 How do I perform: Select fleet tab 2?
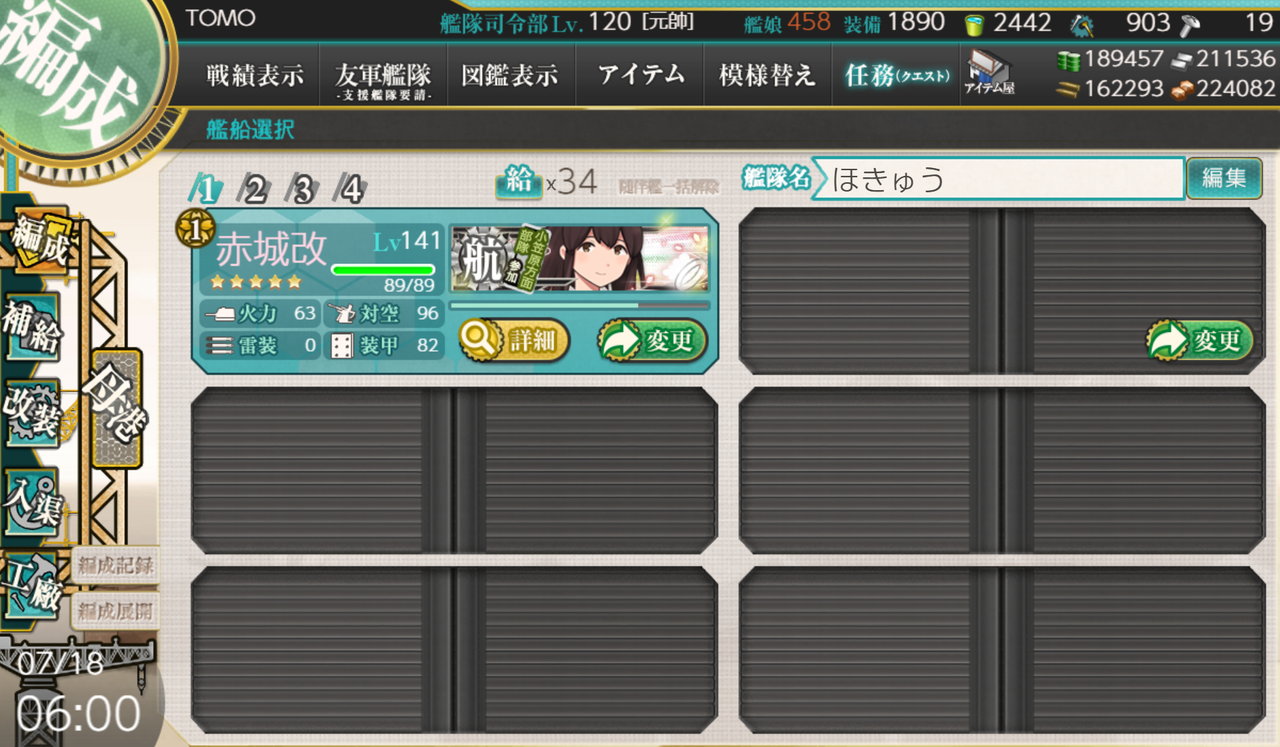[255, 188]
